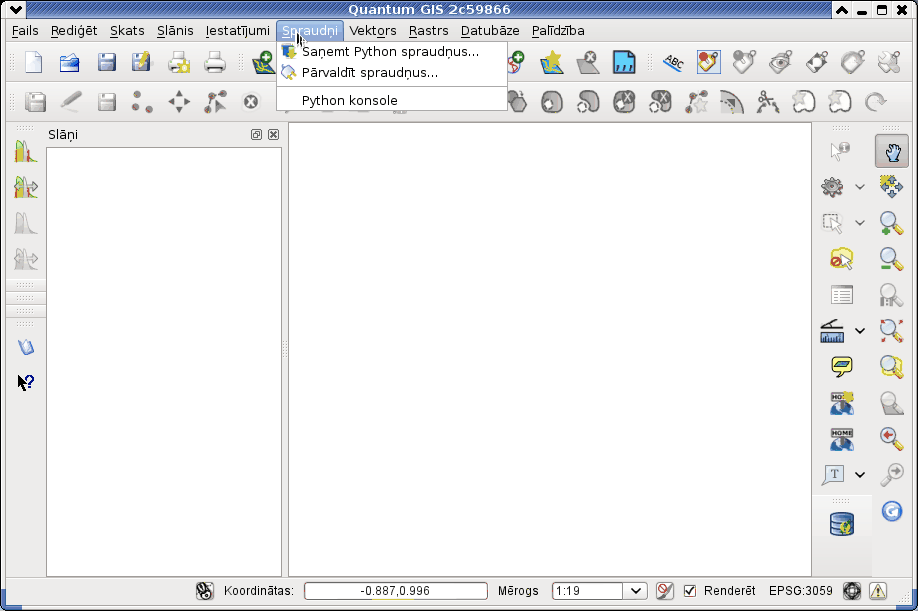
Task: Click the What's This help cursor icon
Action: [26, 383]
